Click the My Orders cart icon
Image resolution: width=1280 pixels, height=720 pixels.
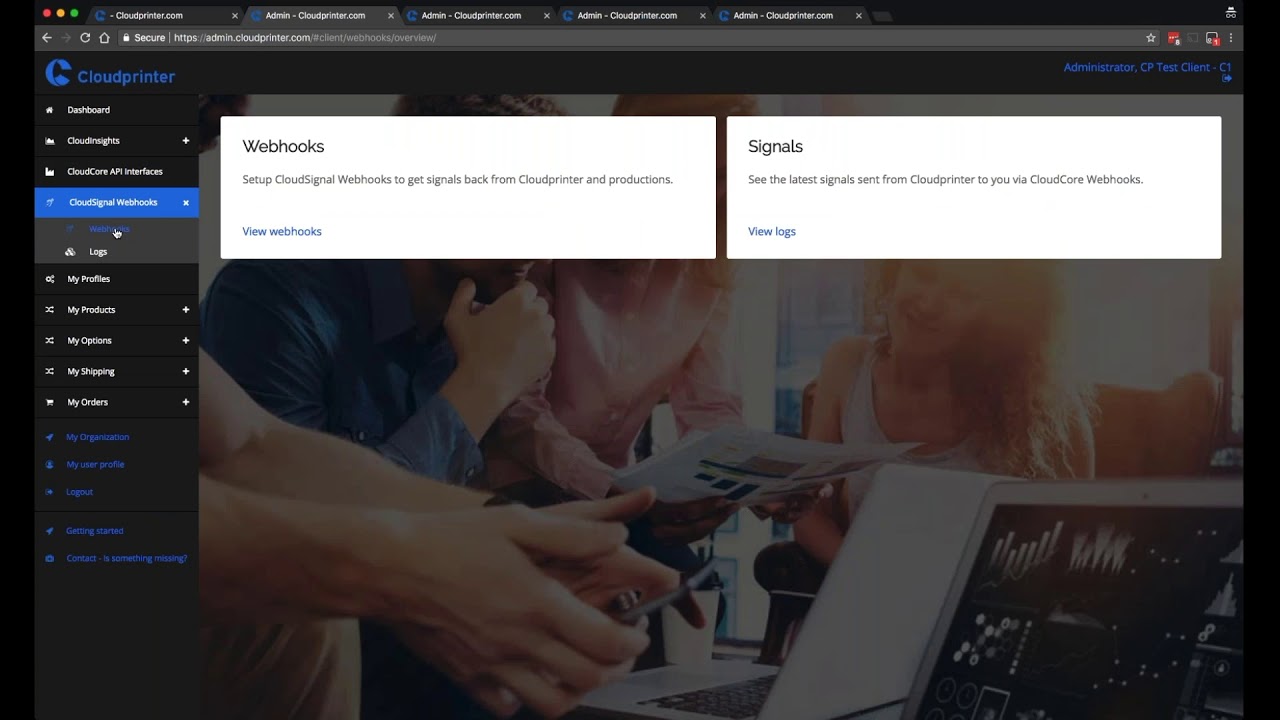click(50, 402)
